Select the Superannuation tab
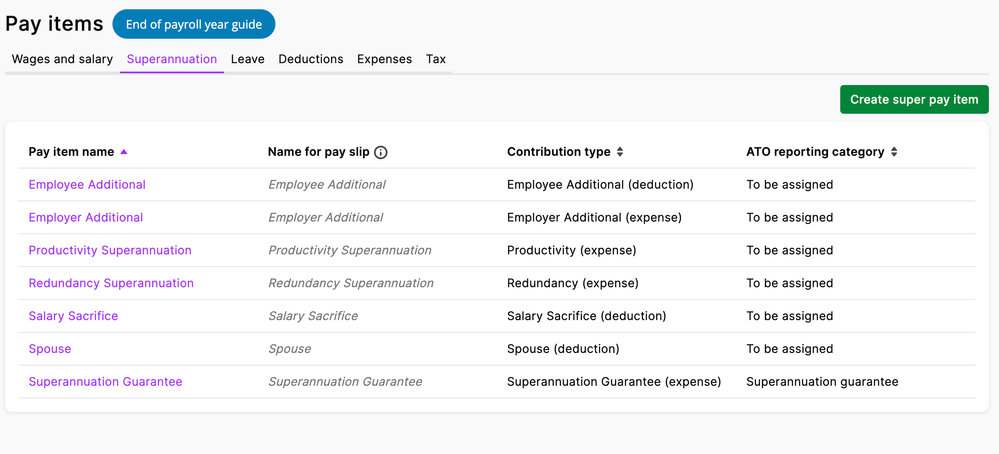 pyautogui.click(x=172, y=59)
